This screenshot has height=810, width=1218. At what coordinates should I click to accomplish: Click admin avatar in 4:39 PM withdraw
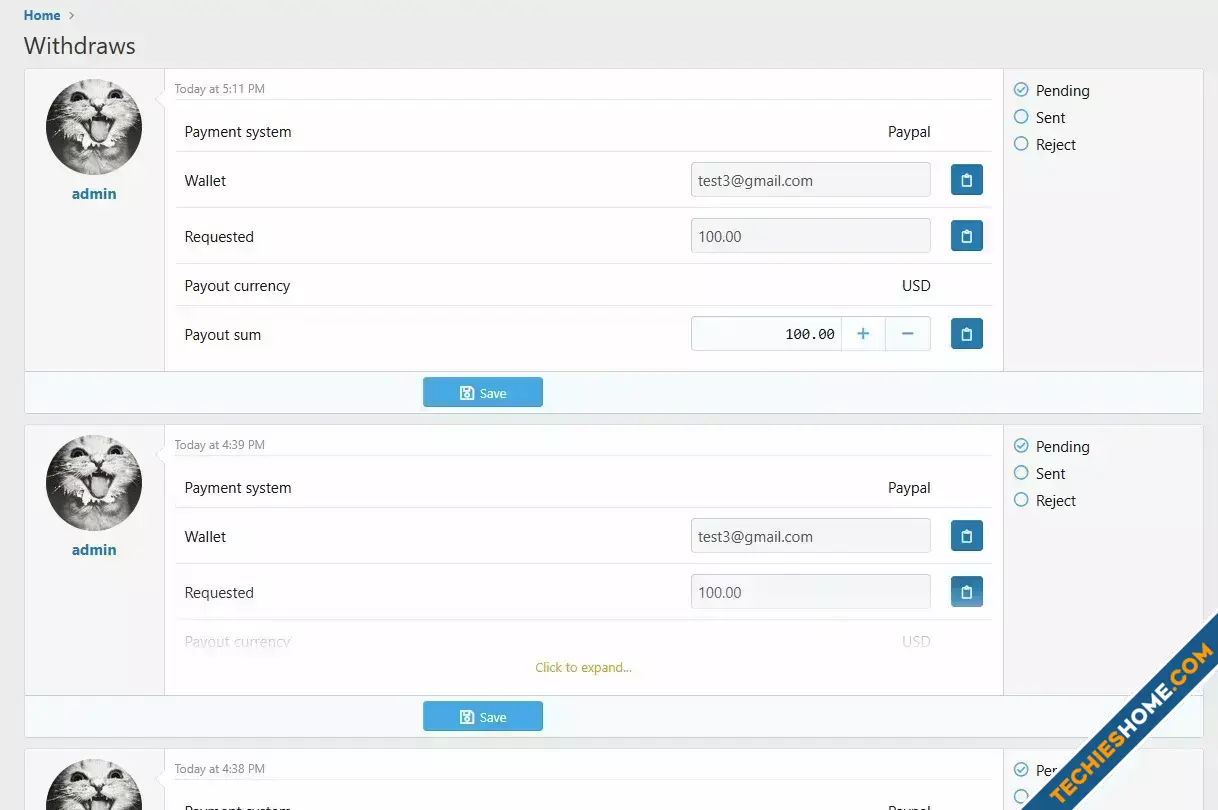tap(94, 483)
